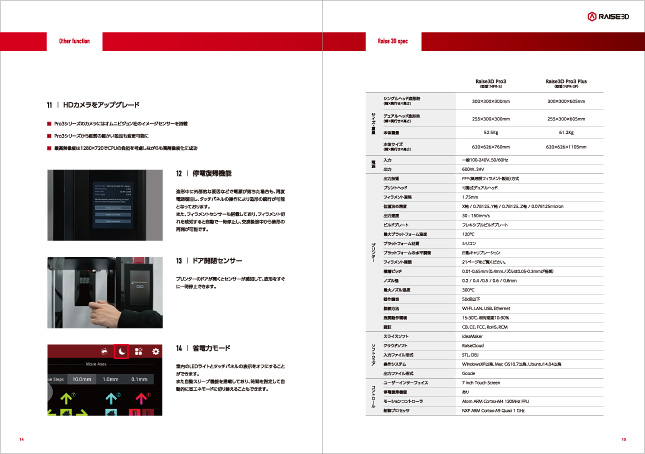Click the nozzle diameter values '0.2 / 0.4 / 0.5 / 0.6 / 0.8mm'
Screen dimensions: 645x454
click(489, 280)
